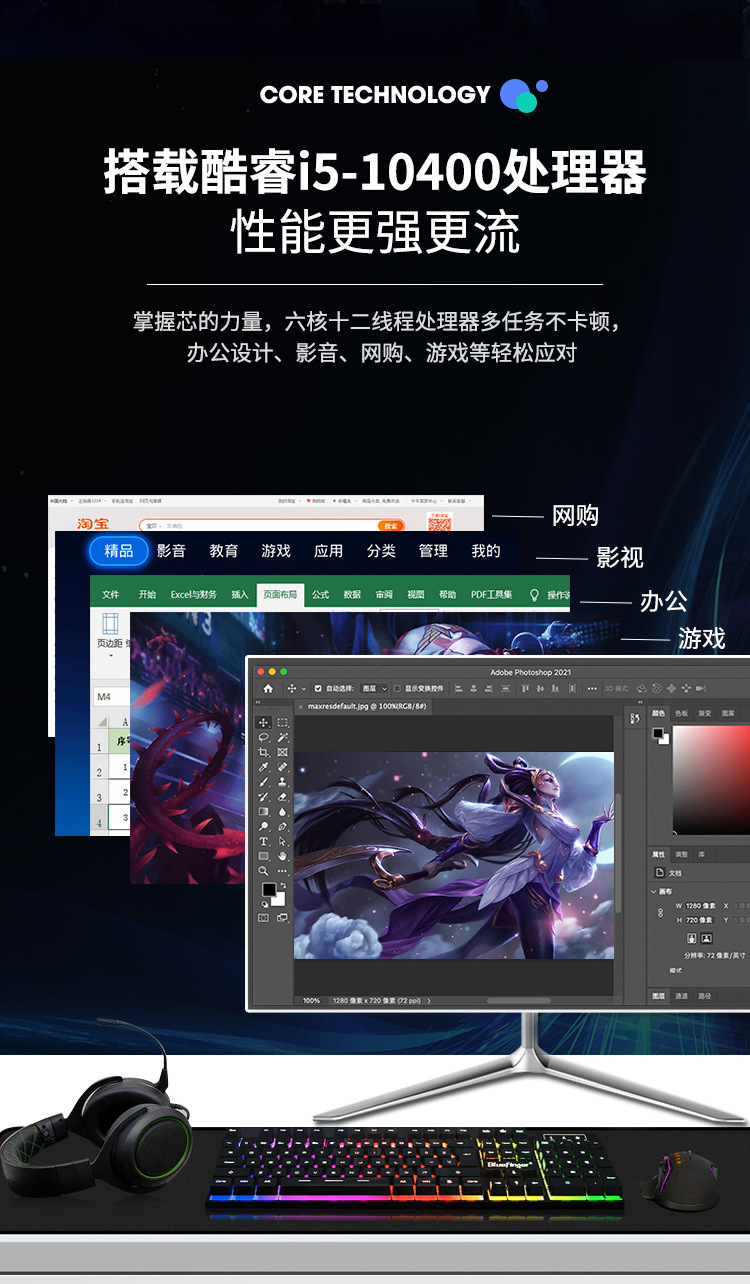Select the Crop tool

click(263, 752)
